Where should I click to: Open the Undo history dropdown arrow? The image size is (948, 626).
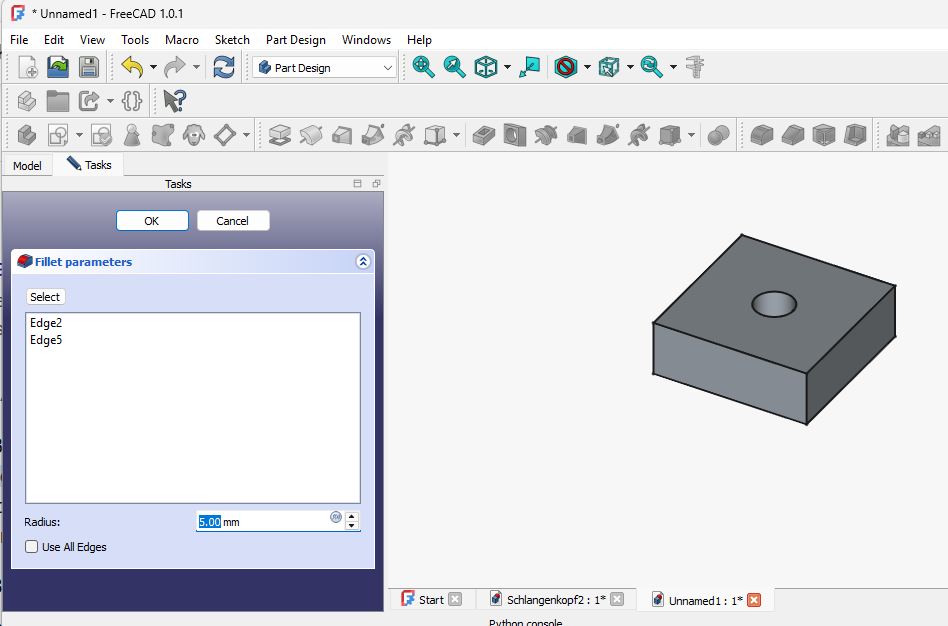click(152, 67)
